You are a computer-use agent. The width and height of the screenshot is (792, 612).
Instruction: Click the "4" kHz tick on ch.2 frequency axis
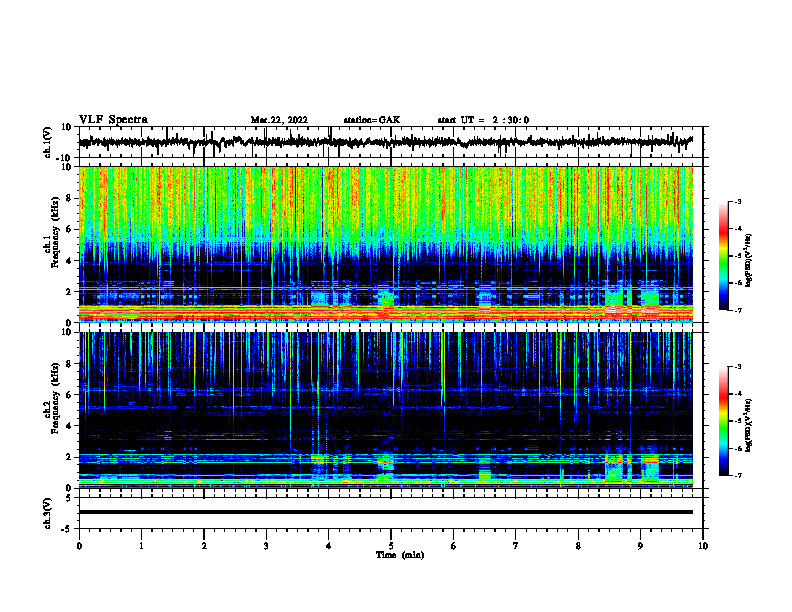pyautogui.click(x=69, y=426)
